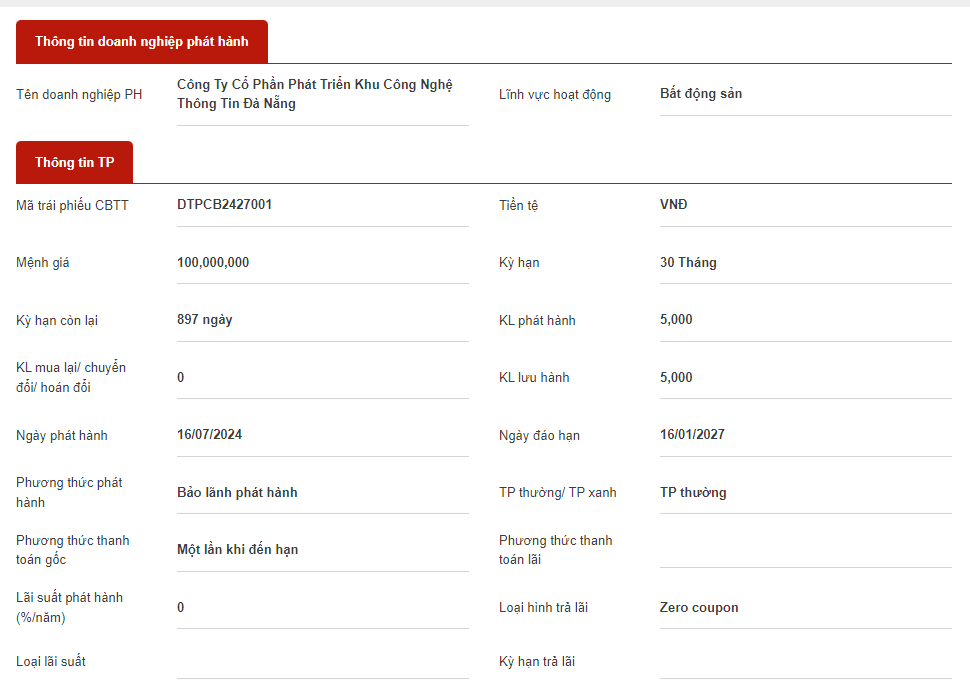The image size is (970, 681).
Task: Click the Một lần khi đến hạn value
Action: [238, 550]
